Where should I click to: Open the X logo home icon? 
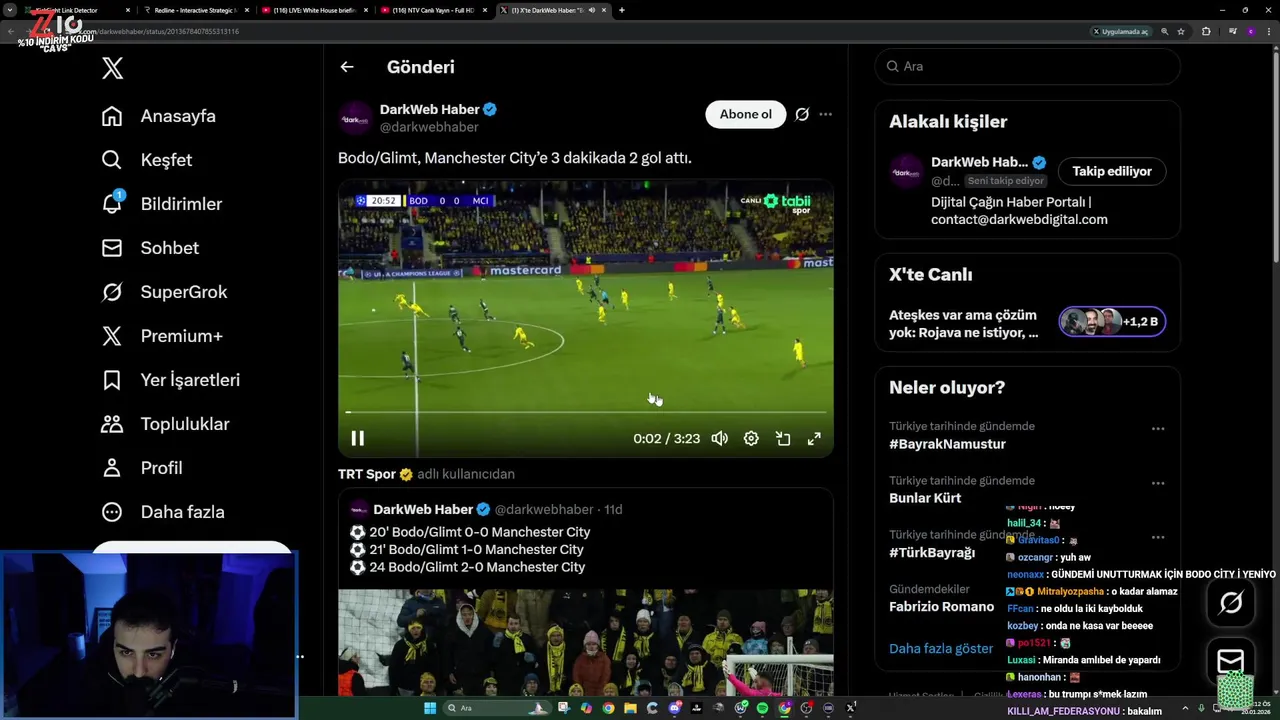(113, 68)
